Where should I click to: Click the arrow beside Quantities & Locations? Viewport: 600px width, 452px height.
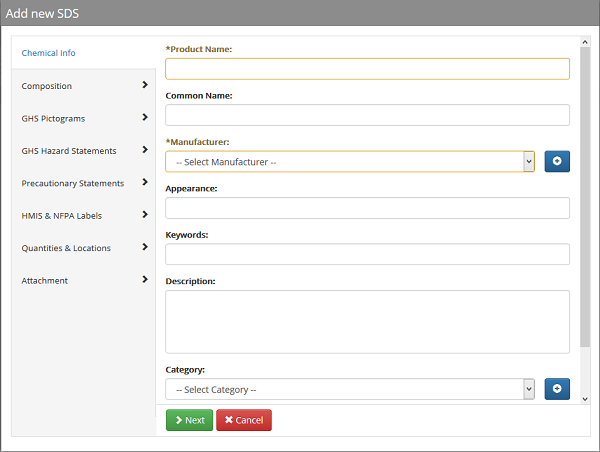point(145,247)
